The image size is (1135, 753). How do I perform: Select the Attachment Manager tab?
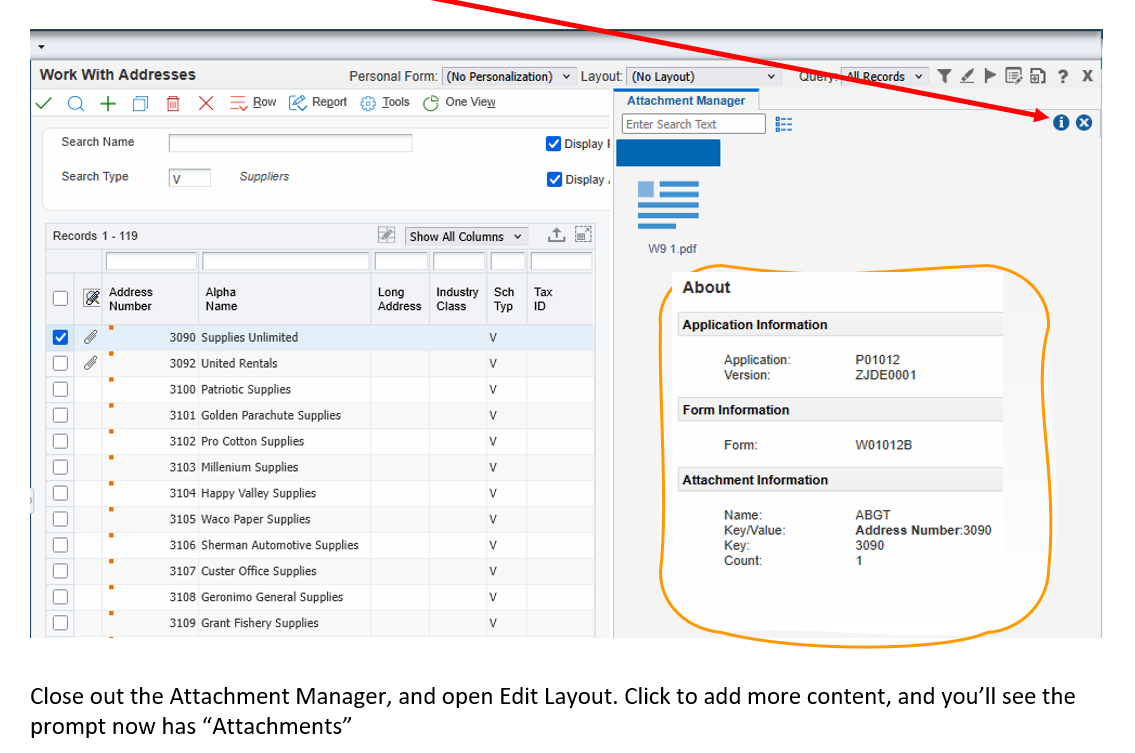686,101
